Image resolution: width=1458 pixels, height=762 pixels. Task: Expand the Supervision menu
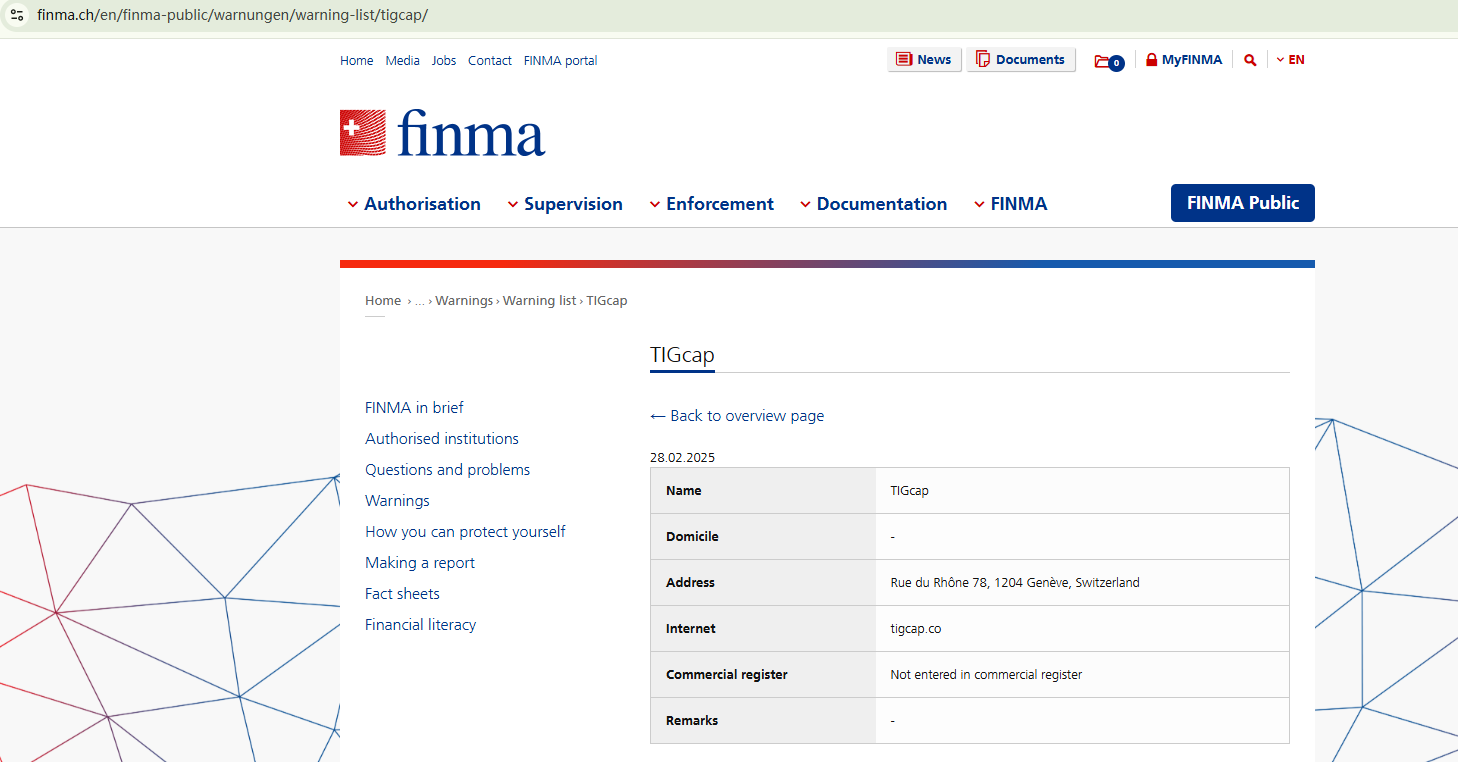565,204
